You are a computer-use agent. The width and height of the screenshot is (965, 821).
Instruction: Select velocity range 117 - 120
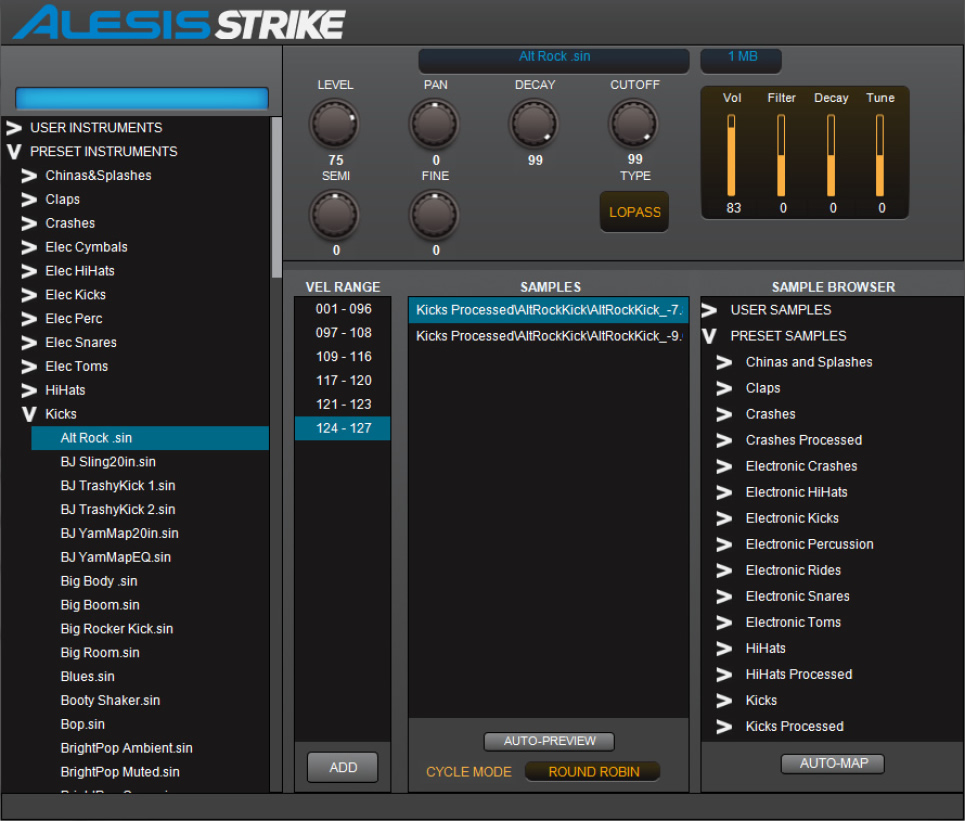343,380
